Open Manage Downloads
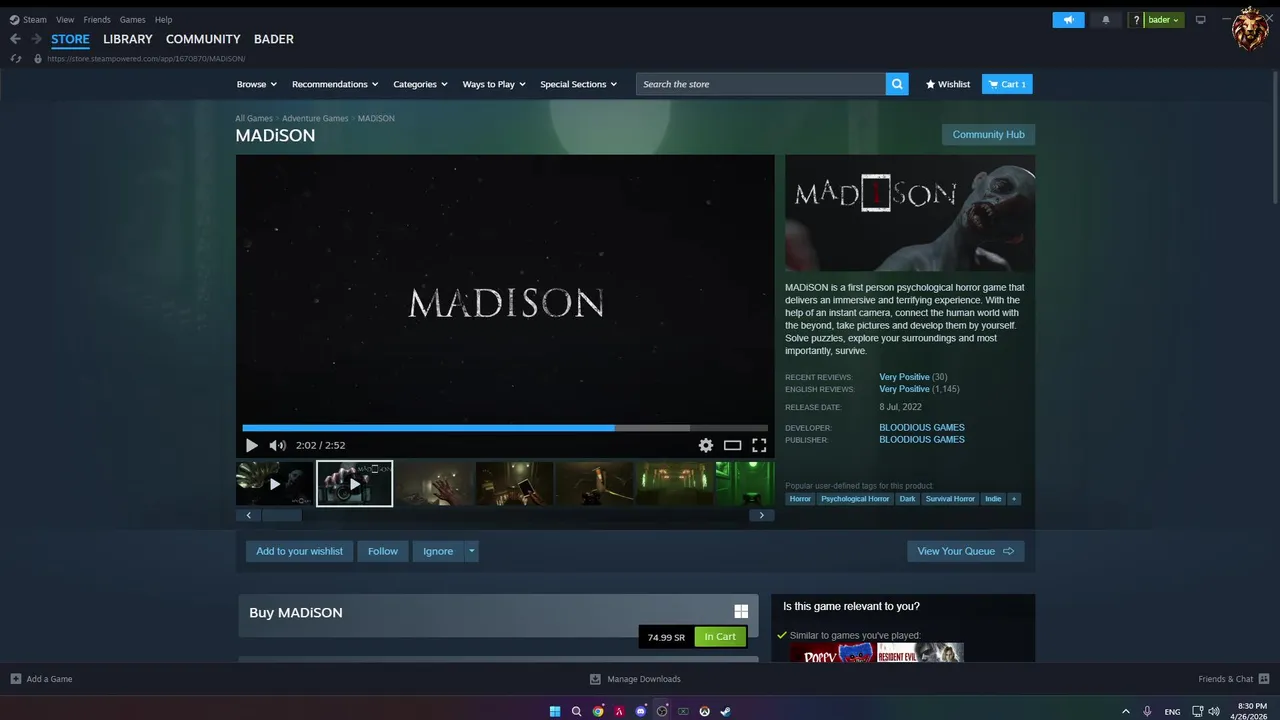 635,679
